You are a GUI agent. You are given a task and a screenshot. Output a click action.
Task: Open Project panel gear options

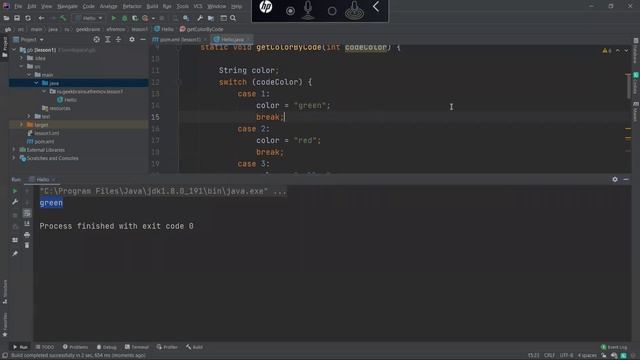click(x=132, y=40)
